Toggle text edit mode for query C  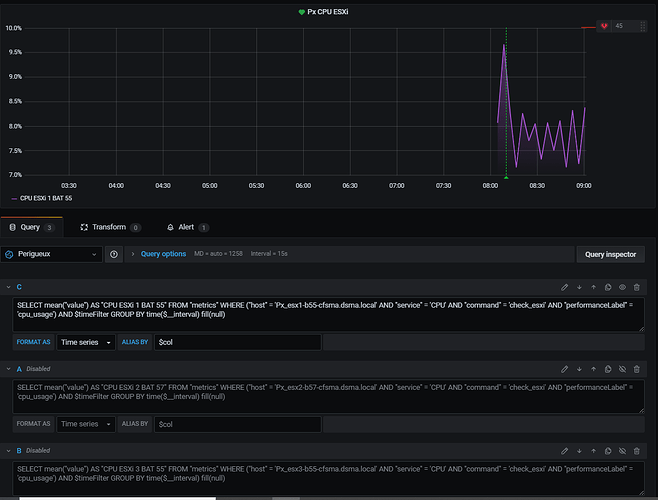point(564,287)
